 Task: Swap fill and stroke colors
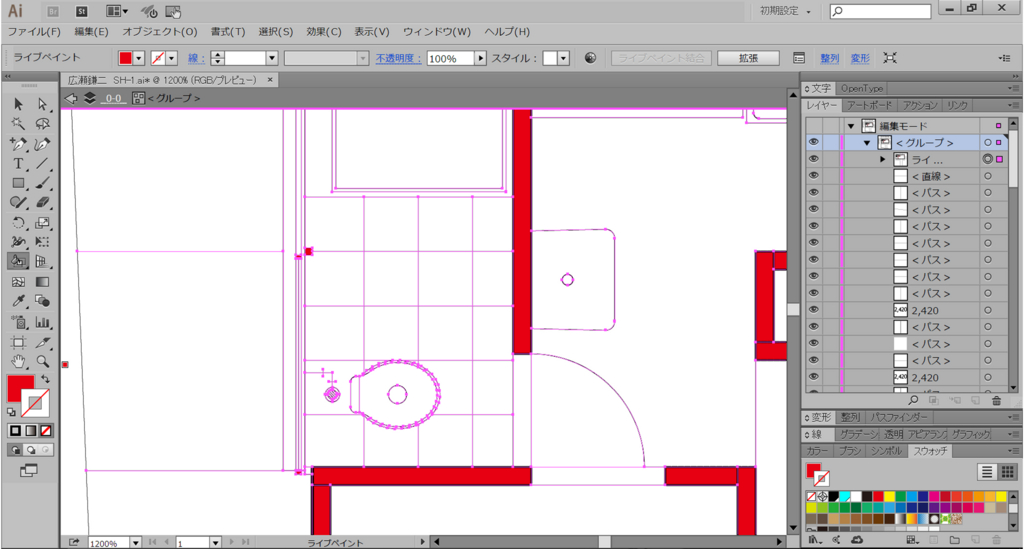(x=46, y=379)
